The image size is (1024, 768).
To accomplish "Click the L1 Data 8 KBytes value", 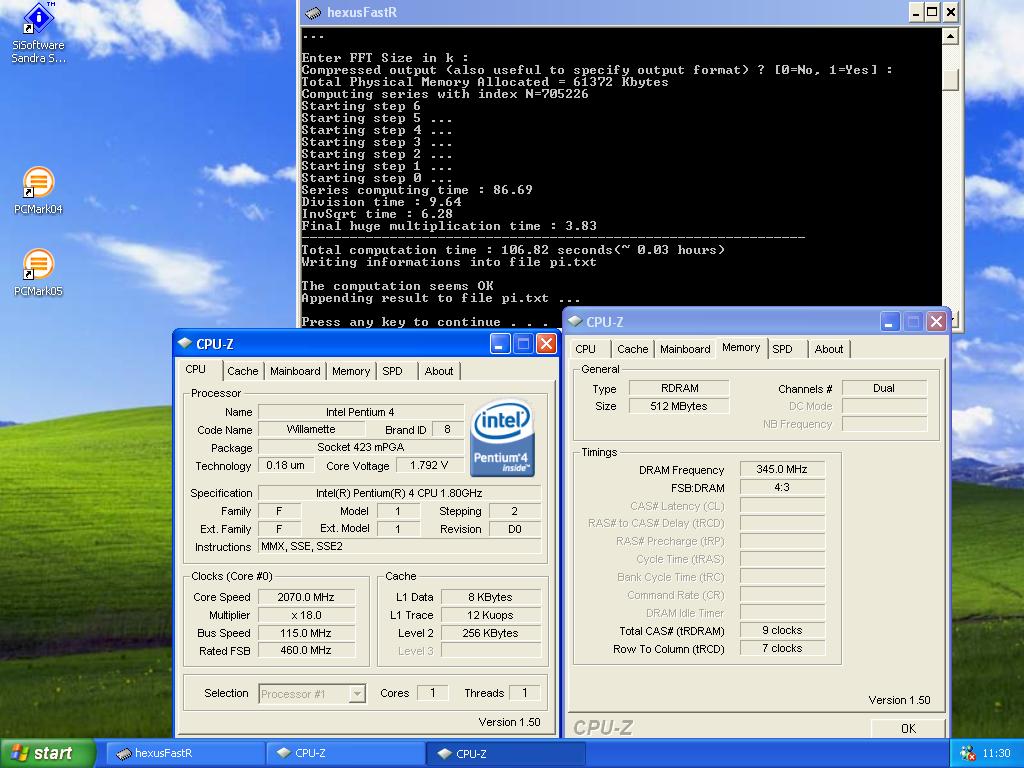I will [x=490, y=597].
